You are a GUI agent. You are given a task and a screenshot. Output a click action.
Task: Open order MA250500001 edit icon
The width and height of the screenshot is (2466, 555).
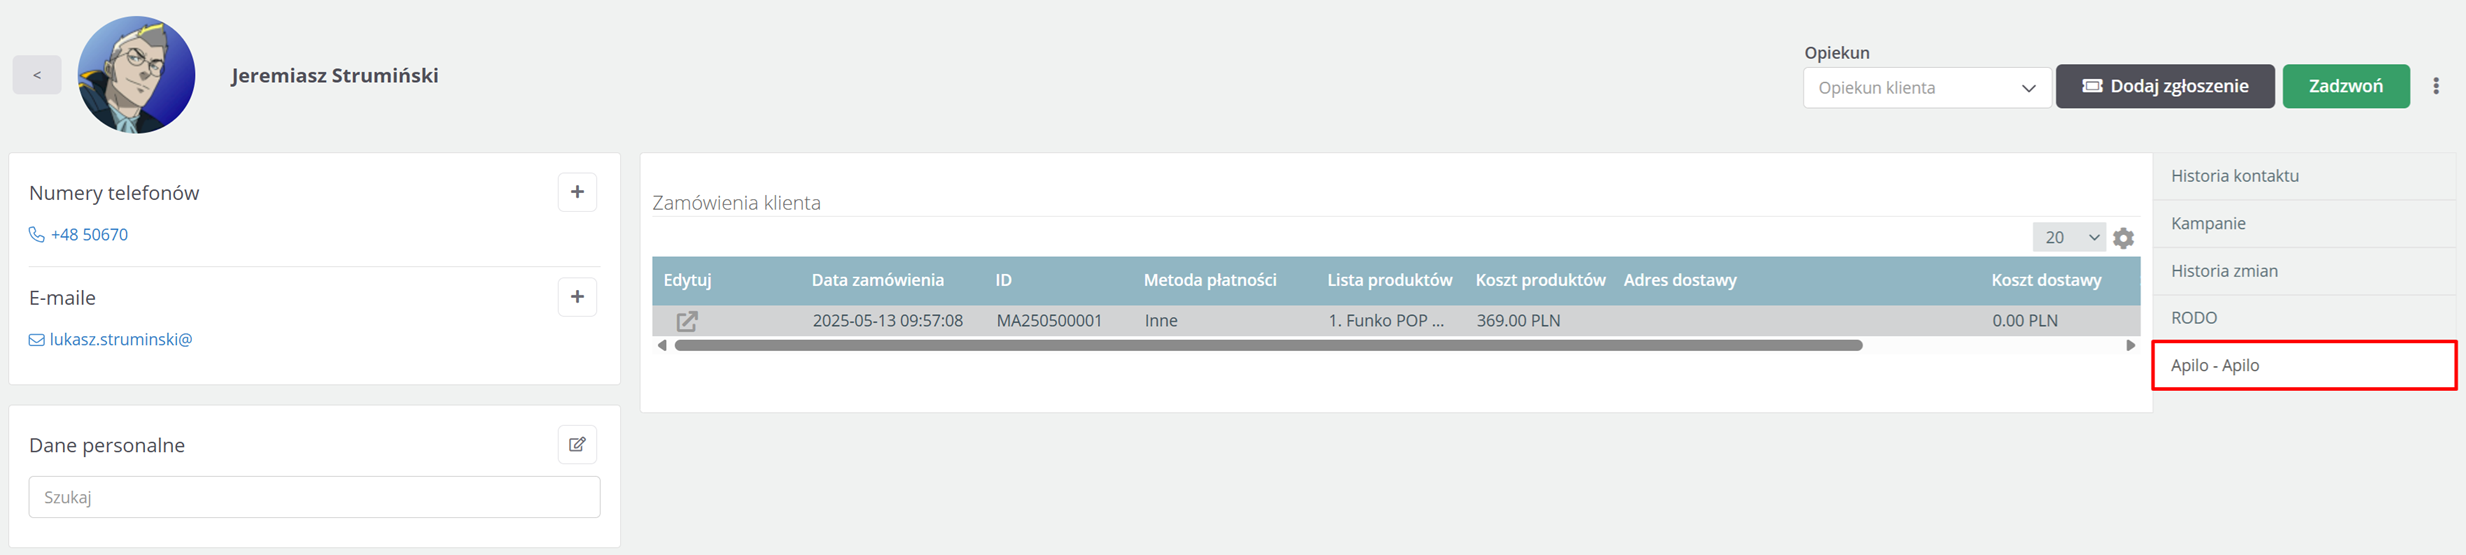tap(687, 321)
